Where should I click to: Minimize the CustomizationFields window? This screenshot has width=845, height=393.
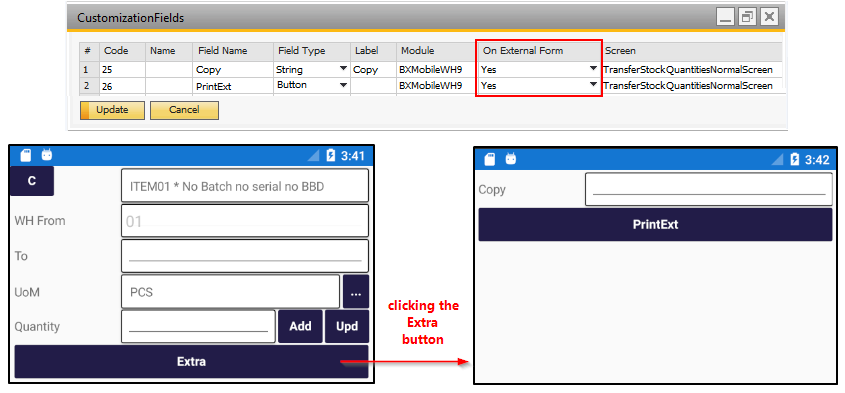(725, 17)
